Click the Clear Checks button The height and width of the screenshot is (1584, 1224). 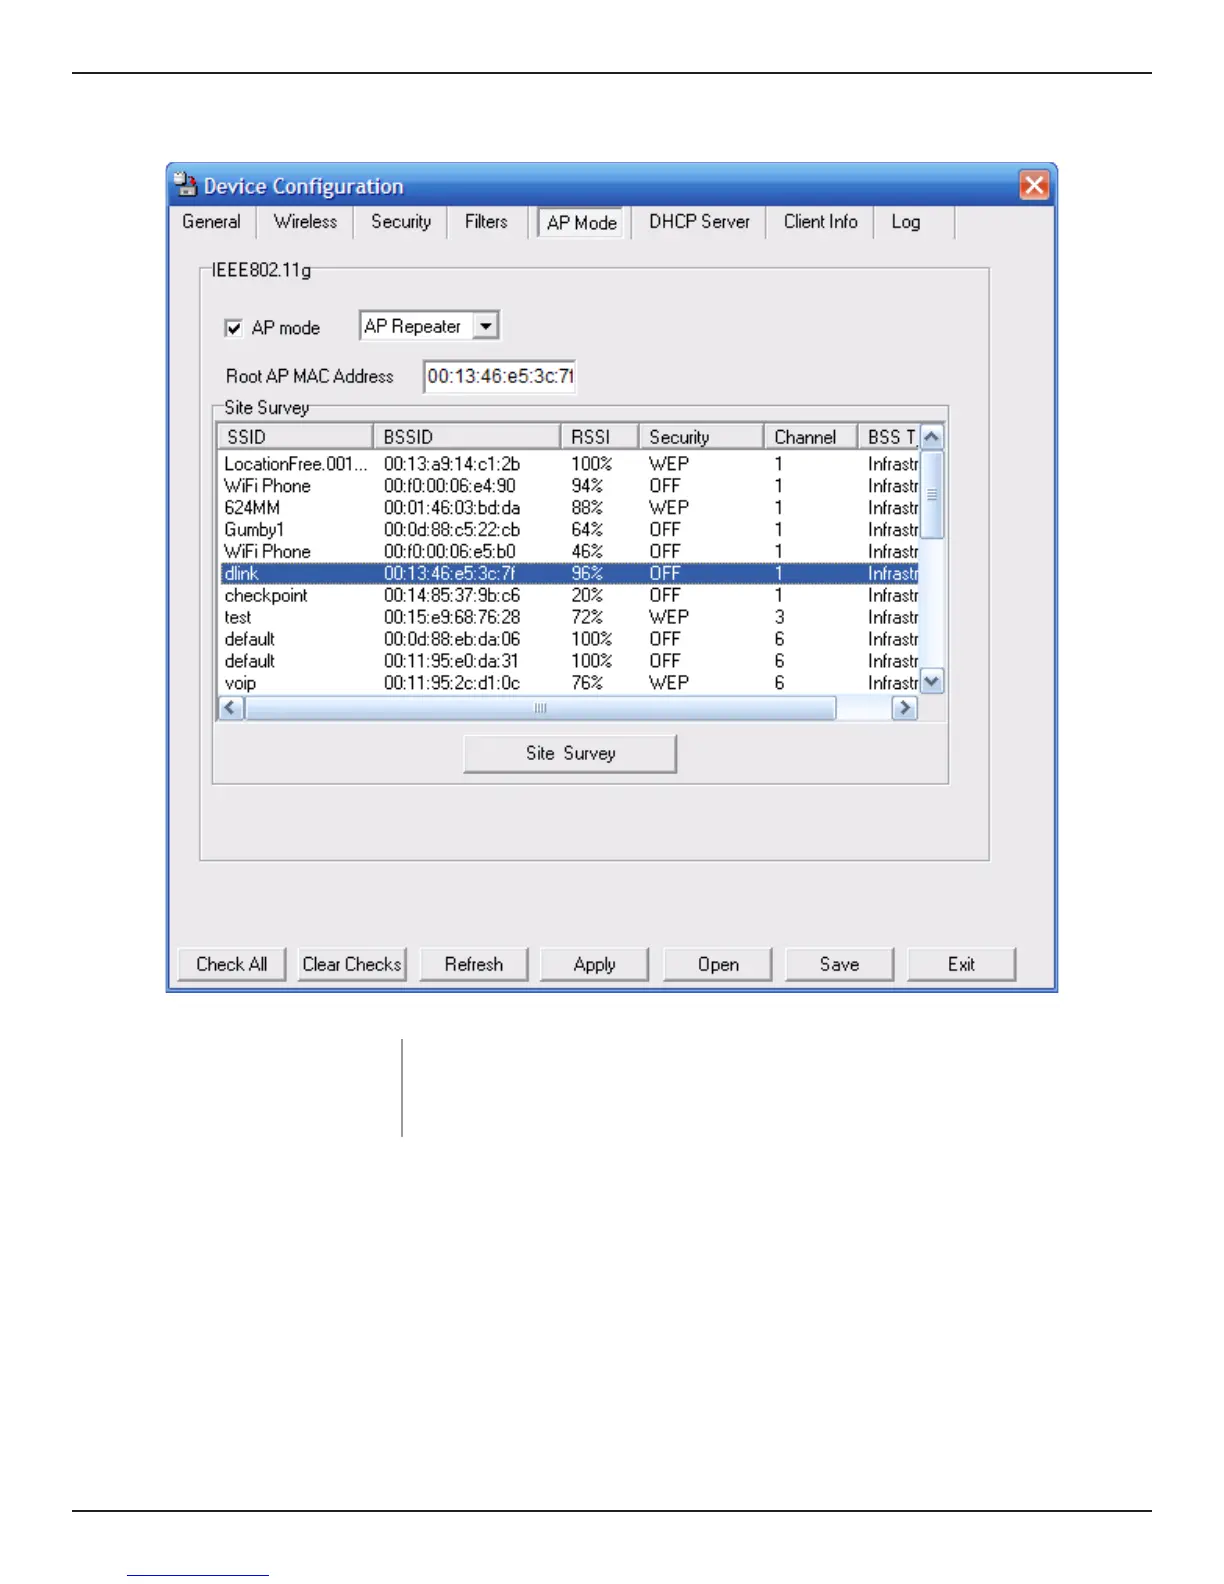[x=352, y=964]
